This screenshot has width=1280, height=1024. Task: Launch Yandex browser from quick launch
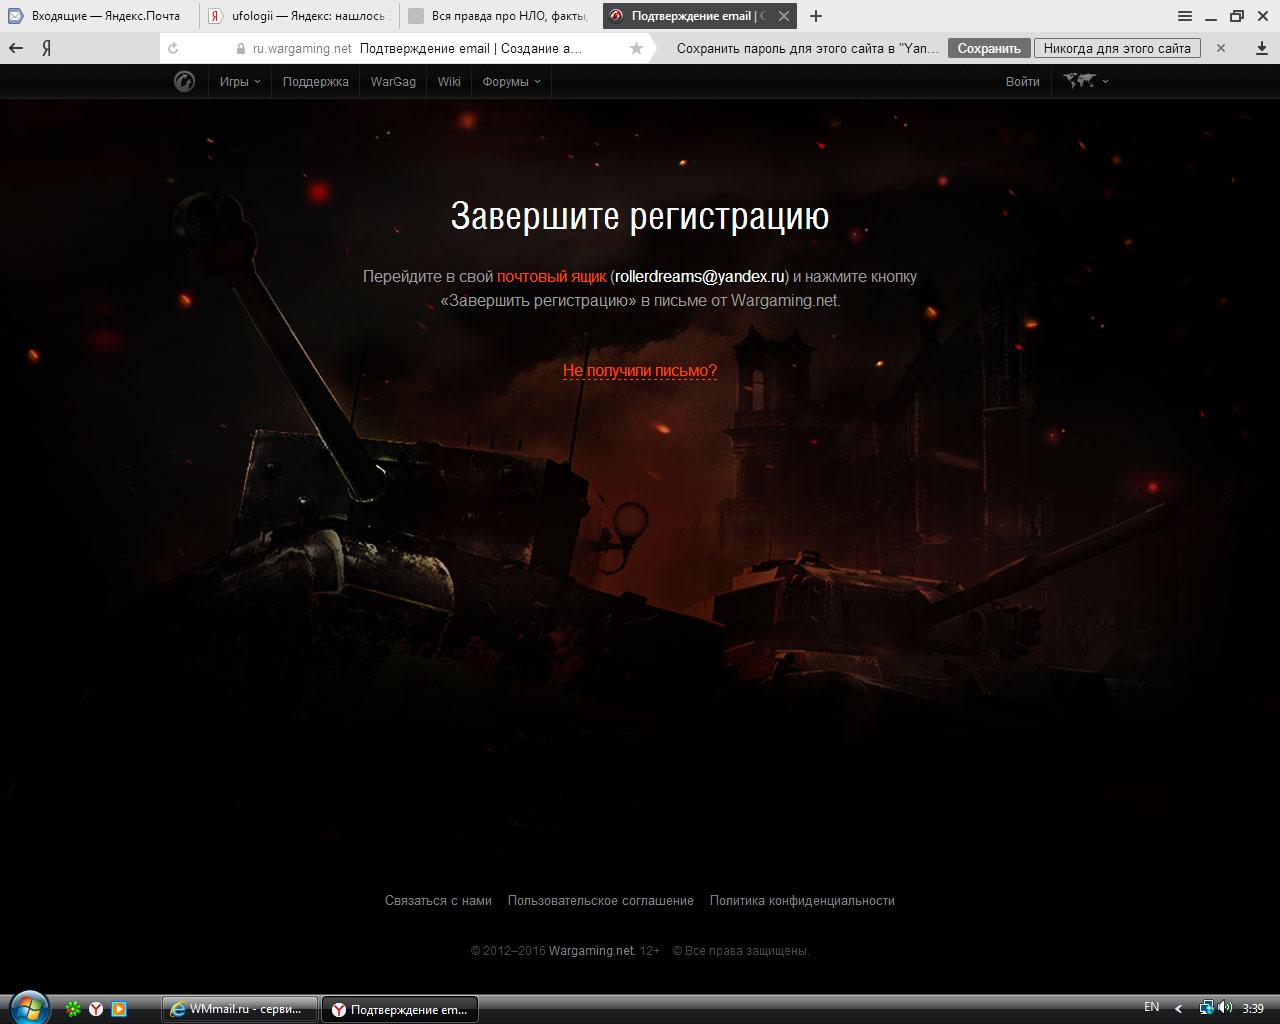tap(96, 1009)
